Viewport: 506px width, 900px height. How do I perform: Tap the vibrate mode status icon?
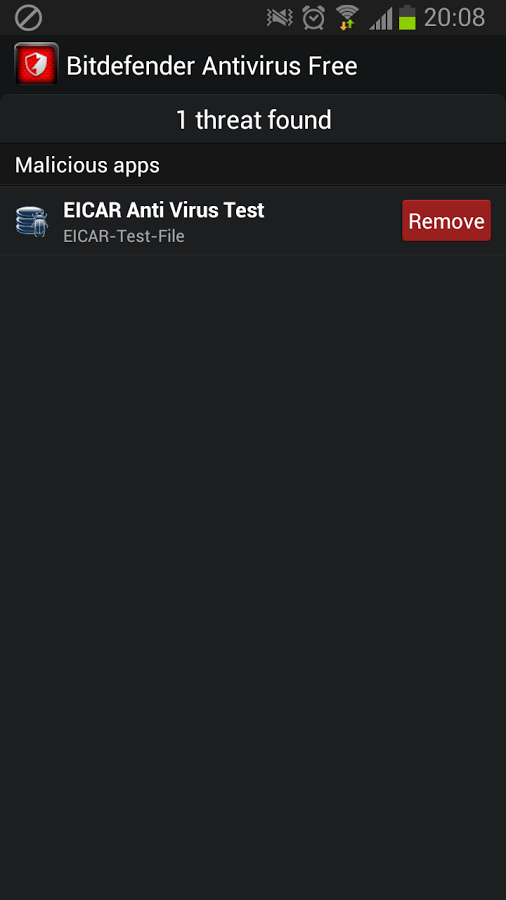[280, 18]
